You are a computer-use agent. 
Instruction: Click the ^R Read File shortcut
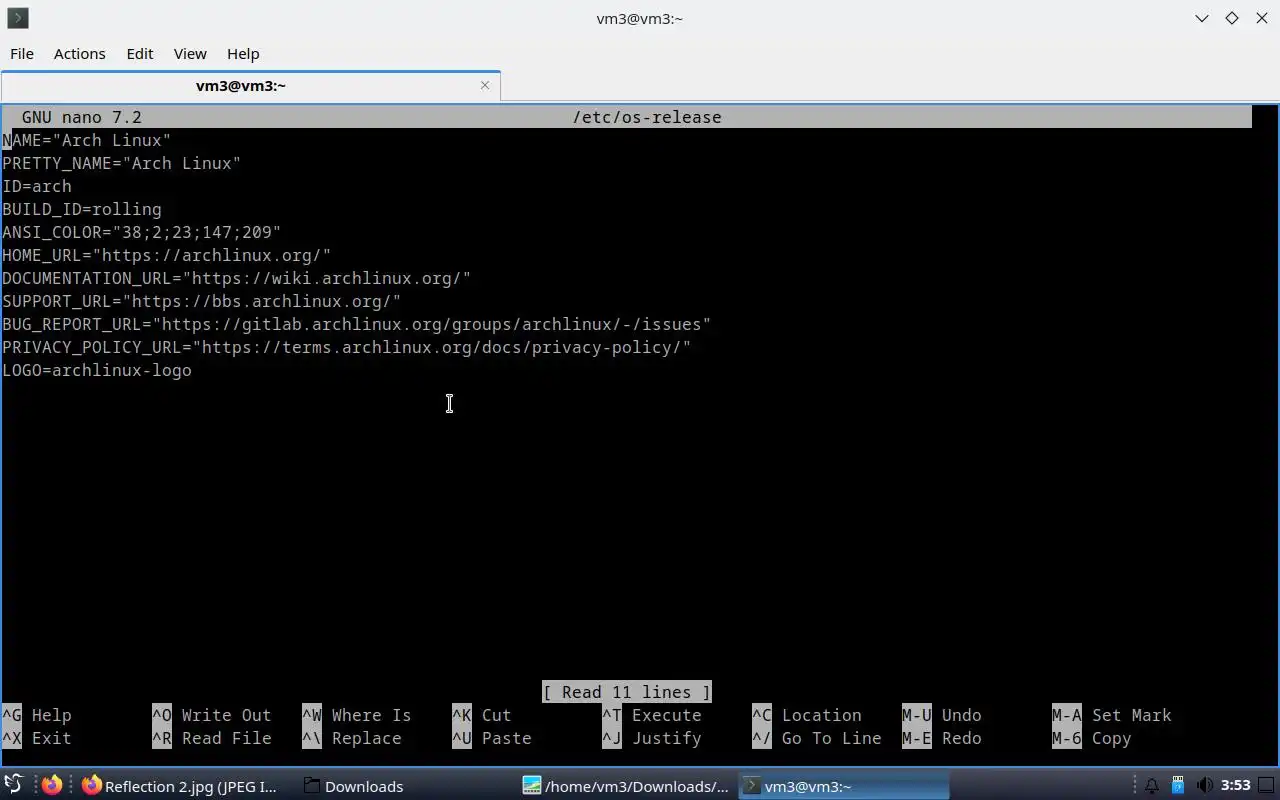point(212,738)
